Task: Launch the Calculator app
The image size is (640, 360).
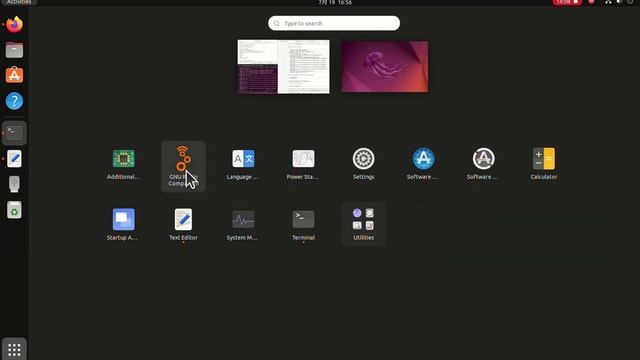Action: click(x=544, y=164)
